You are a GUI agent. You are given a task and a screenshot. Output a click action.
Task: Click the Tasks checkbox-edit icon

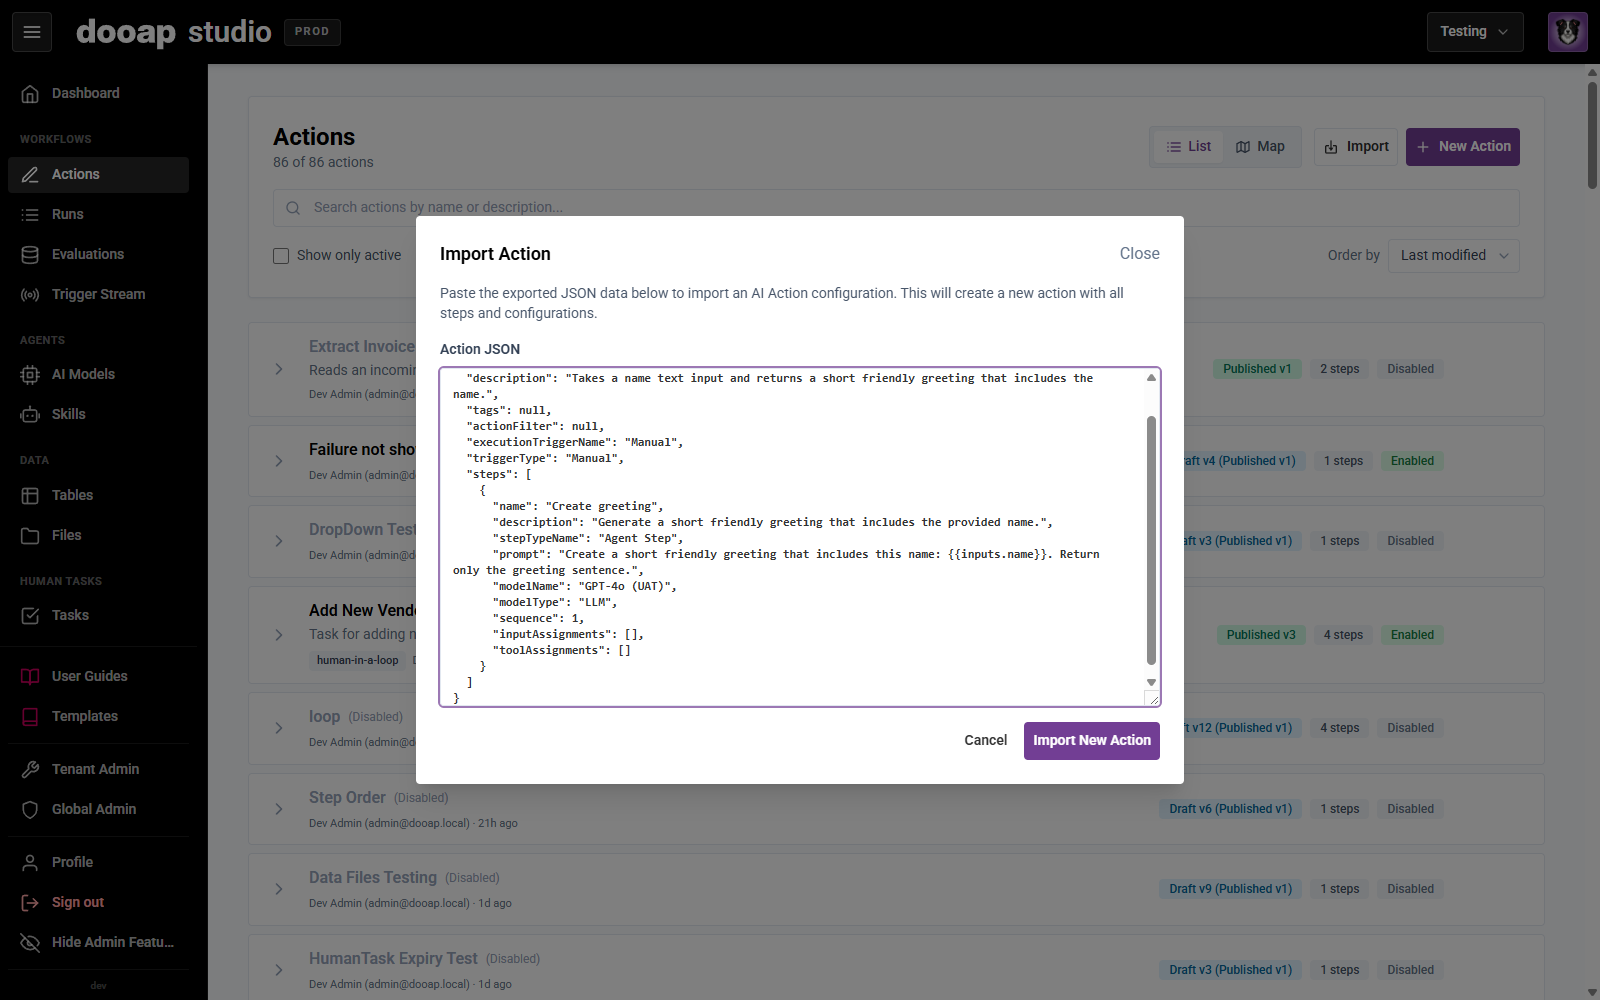pyautogui.click(x=30, y=615)
